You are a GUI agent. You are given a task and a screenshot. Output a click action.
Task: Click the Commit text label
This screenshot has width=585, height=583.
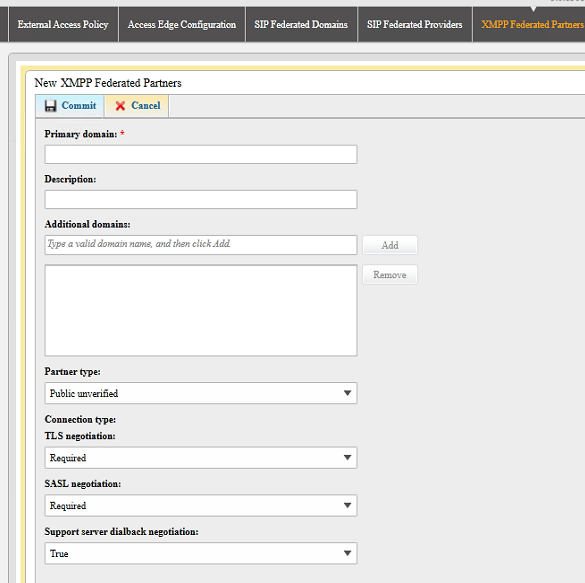[79, 106]
